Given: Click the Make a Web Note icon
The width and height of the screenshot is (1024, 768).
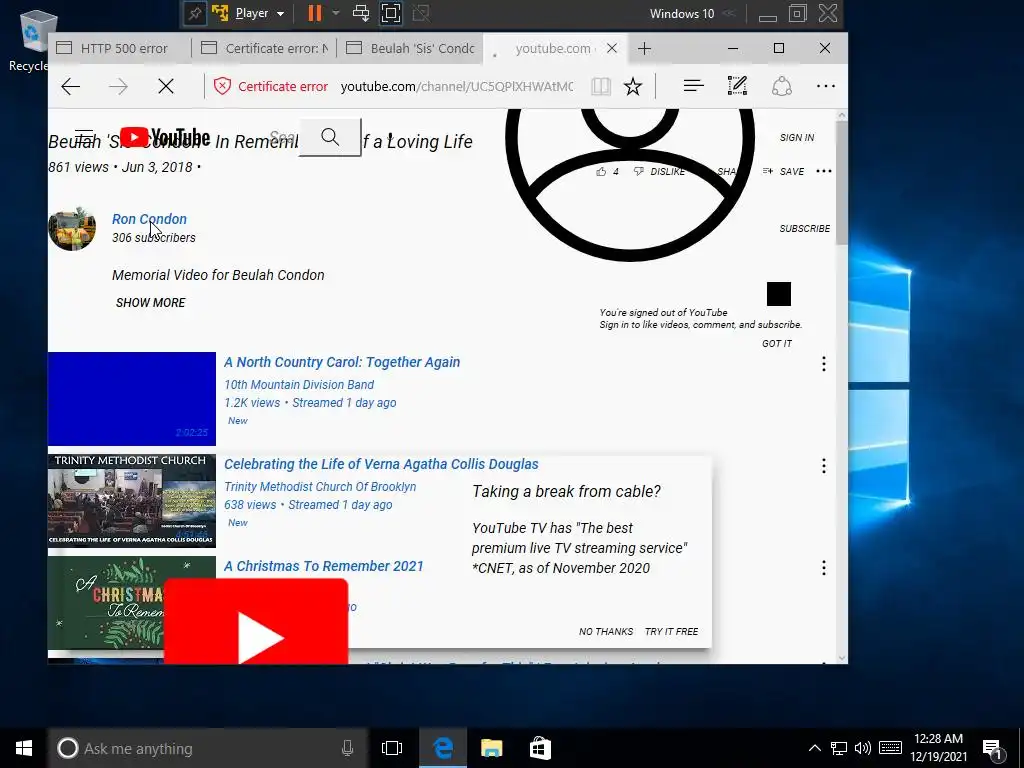Looking at the screenshot, I should click(737, 86).
